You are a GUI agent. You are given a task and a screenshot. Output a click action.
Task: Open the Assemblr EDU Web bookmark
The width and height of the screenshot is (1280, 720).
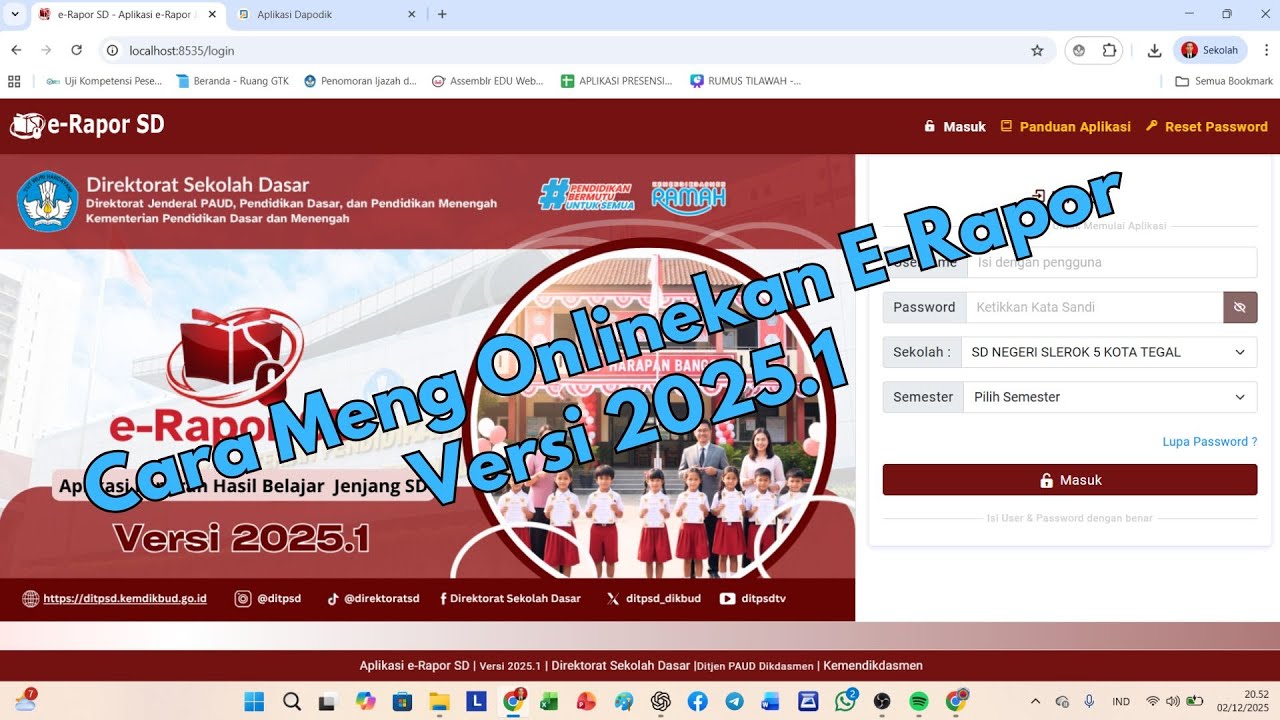pyautogui.click(x=488, y=81)
